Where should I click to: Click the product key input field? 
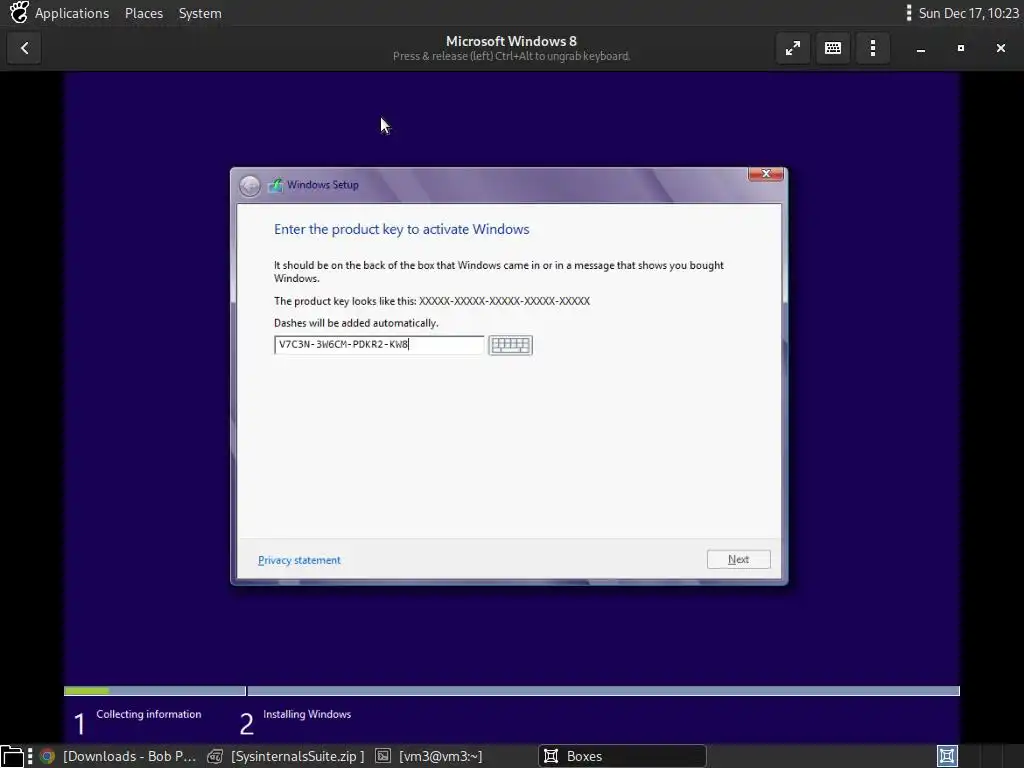[379, 345]
